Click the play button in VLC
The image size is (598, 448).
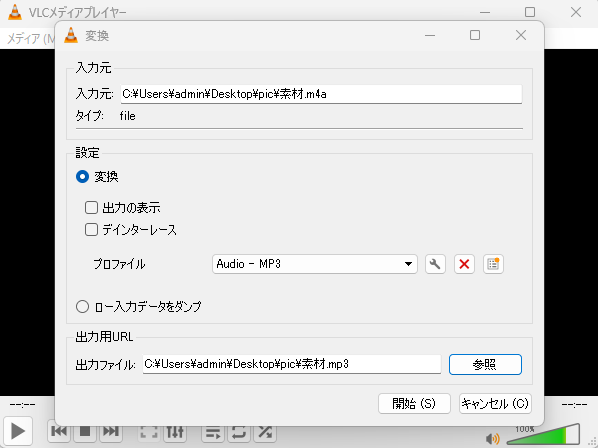point(18,431)
